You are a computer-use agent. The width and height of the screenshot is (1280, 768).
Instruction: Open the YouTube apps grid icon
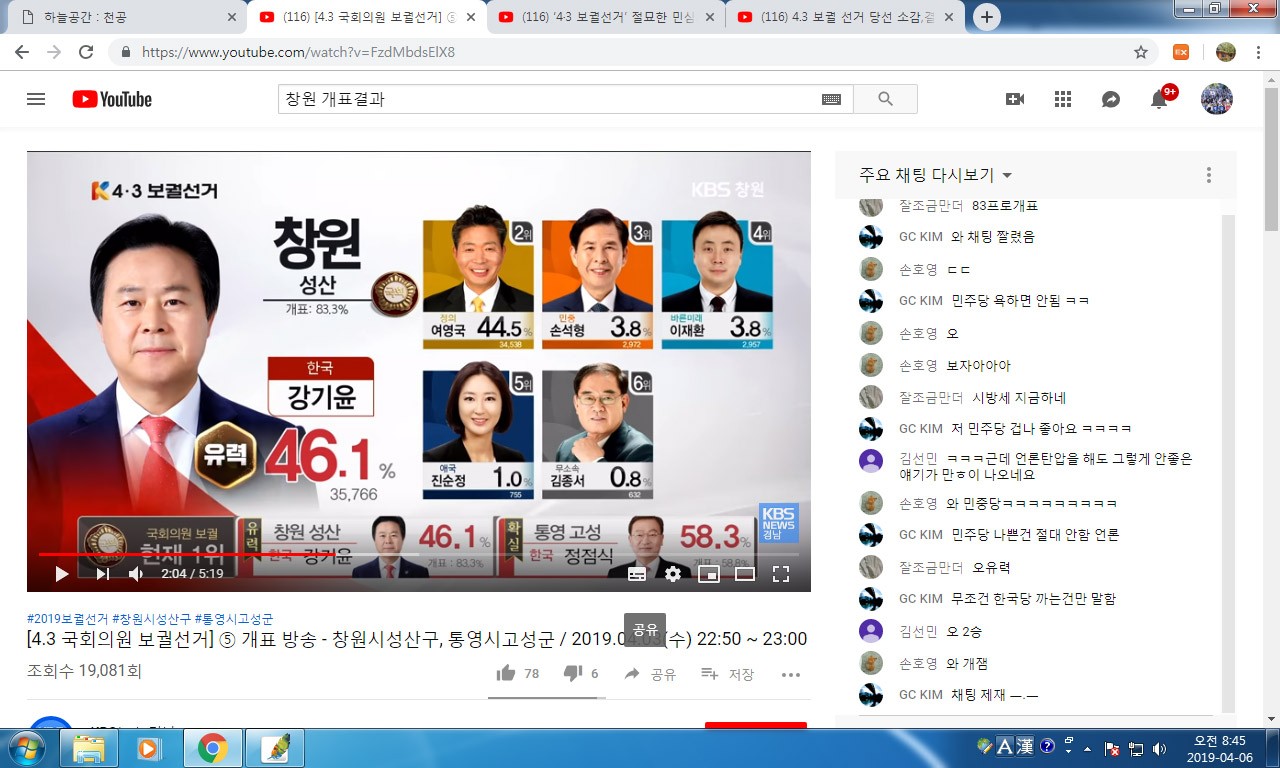click(x=1063, y=99)
